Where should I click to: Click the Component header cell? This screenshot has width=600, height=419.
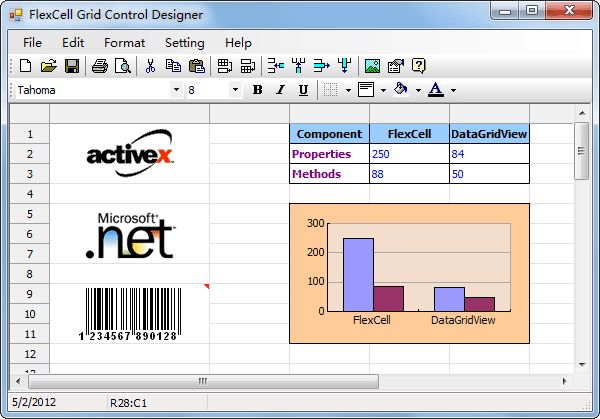click(329, 134)
